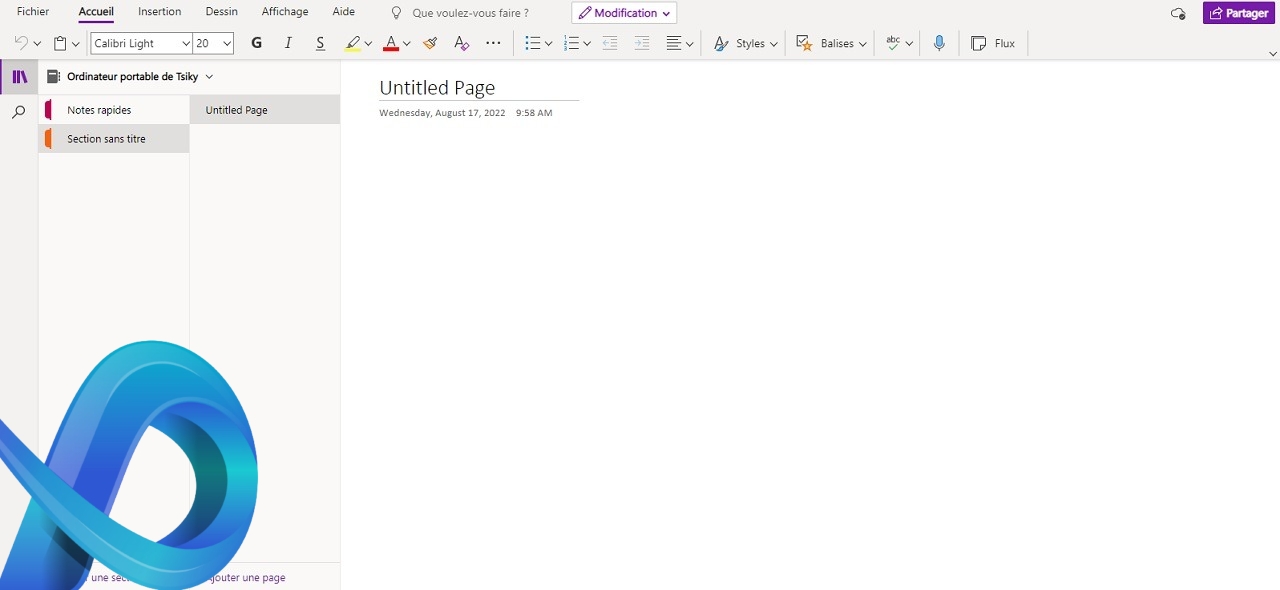Viewport: 1280px width, 590px height.
Task: Click the paragraph alignment icon
Action: [674, 43]
